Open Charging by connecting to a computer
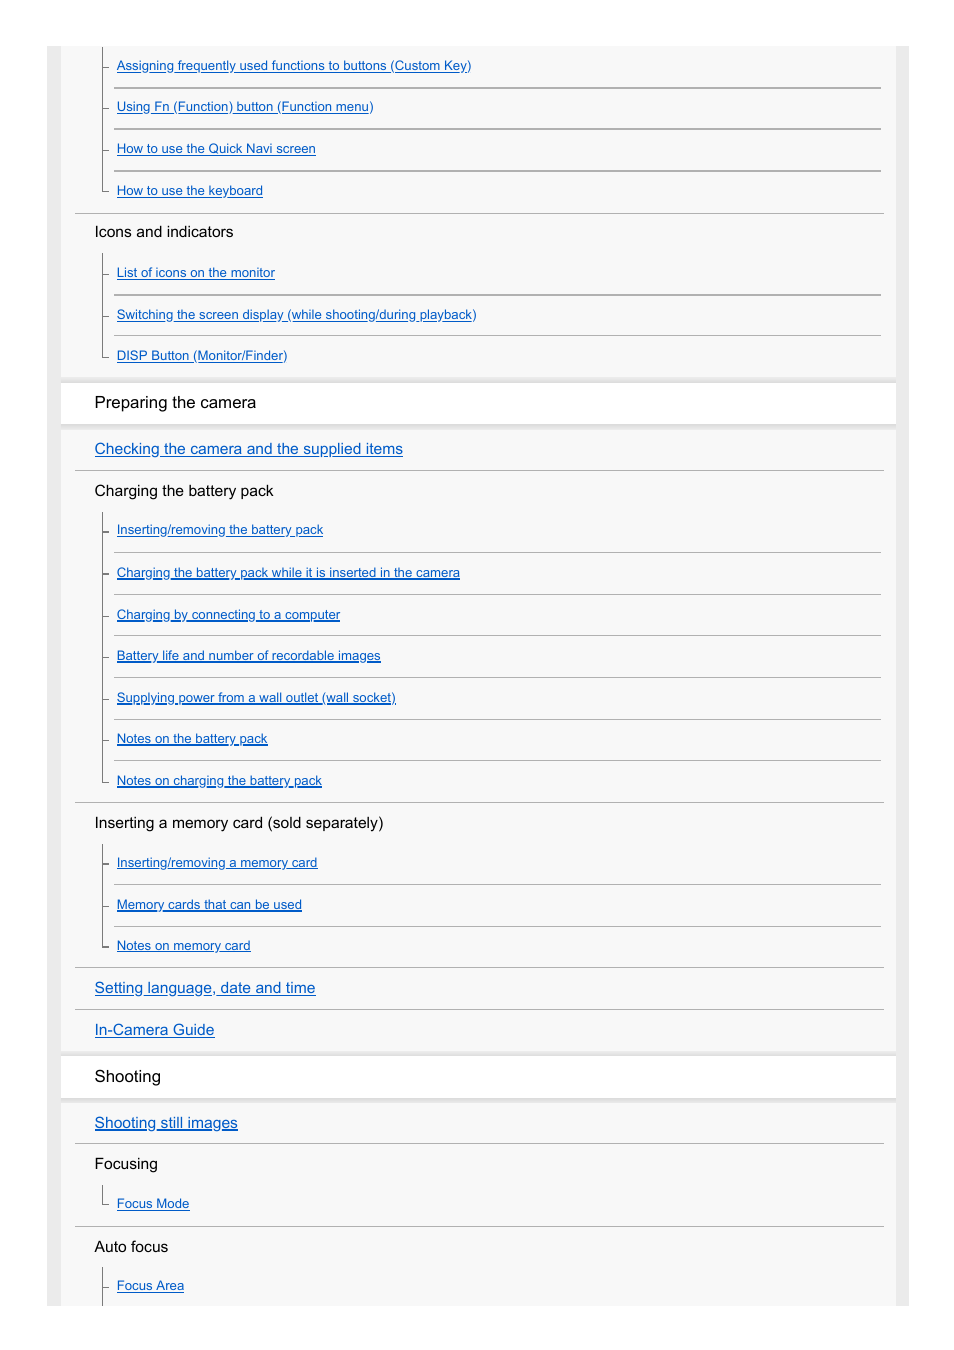 228,615
